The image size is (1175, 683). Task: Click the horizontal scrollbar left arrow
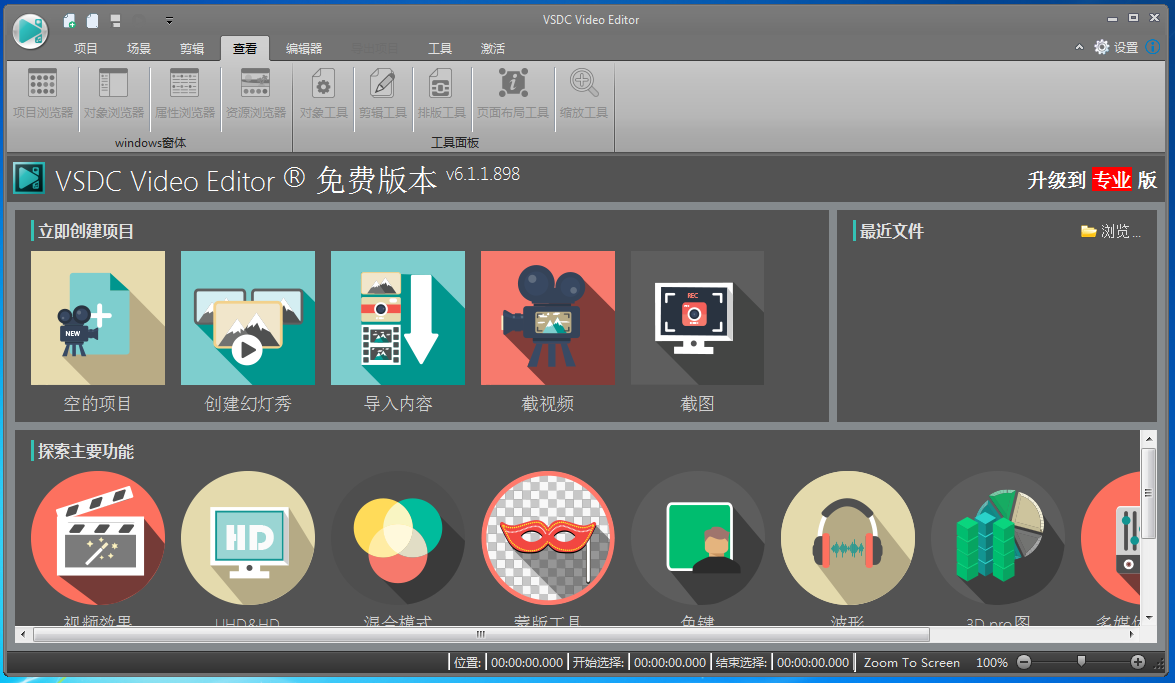[x=23, y=634]
